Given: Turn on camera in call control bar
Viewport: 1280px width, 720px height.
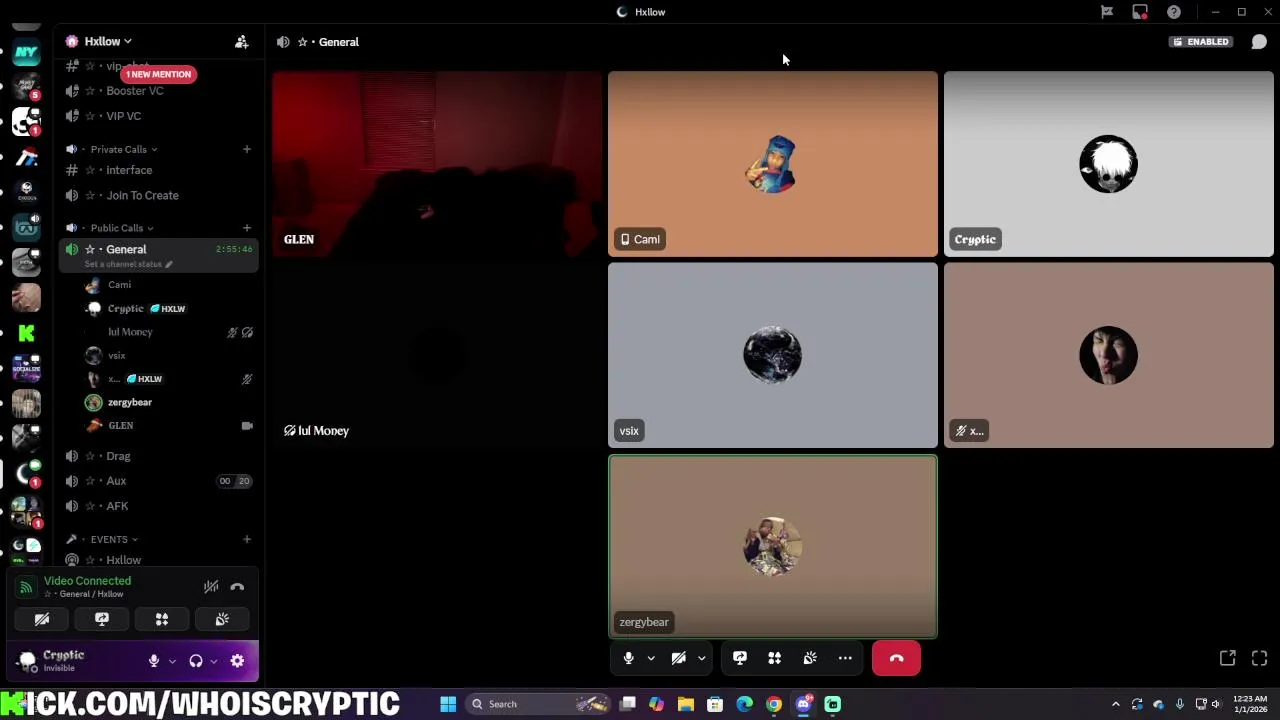Looking at the screenshot, I should point(678,658).
